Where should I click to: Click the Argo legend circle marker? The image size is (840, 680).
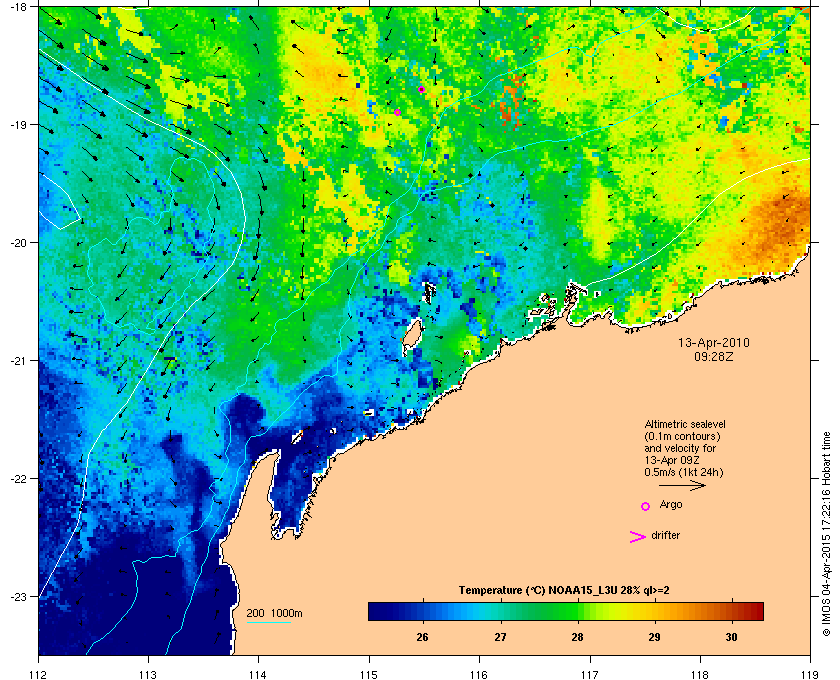point(646,506)
